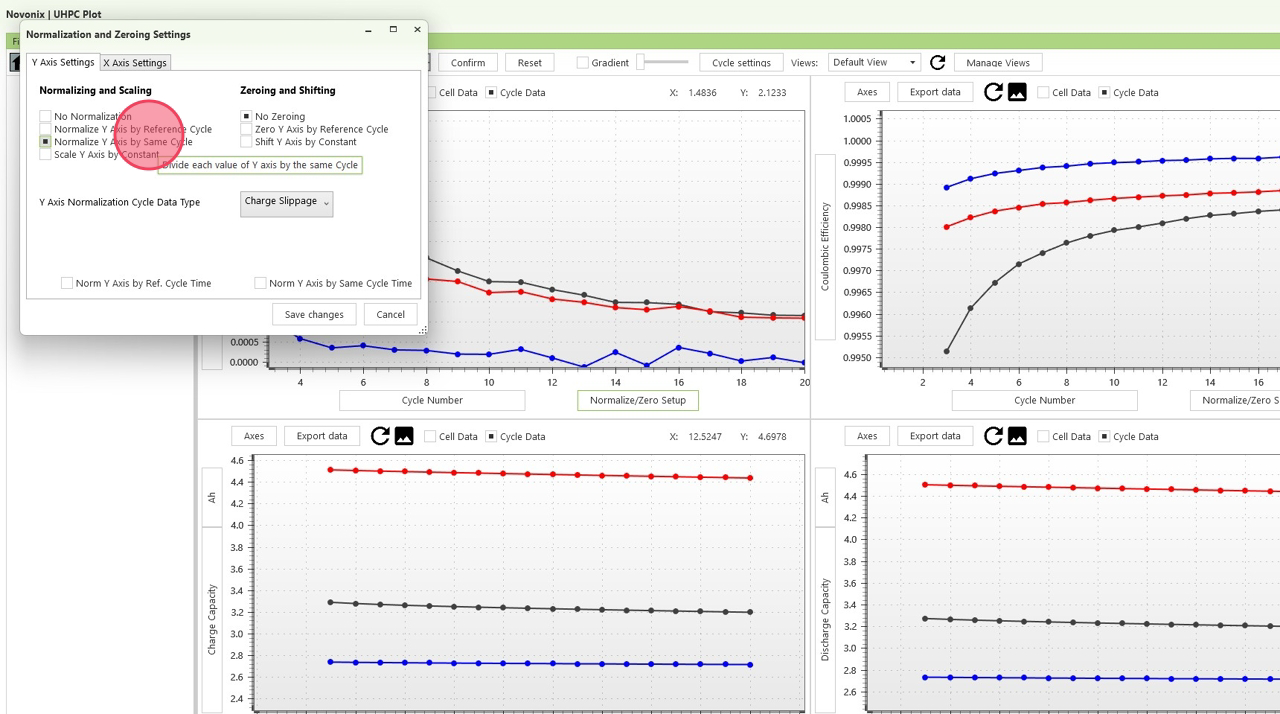The image size is (1280, 714).
Task: Maximize the Normalization and Zeroing Settings dialog
Action: point(393,30)
